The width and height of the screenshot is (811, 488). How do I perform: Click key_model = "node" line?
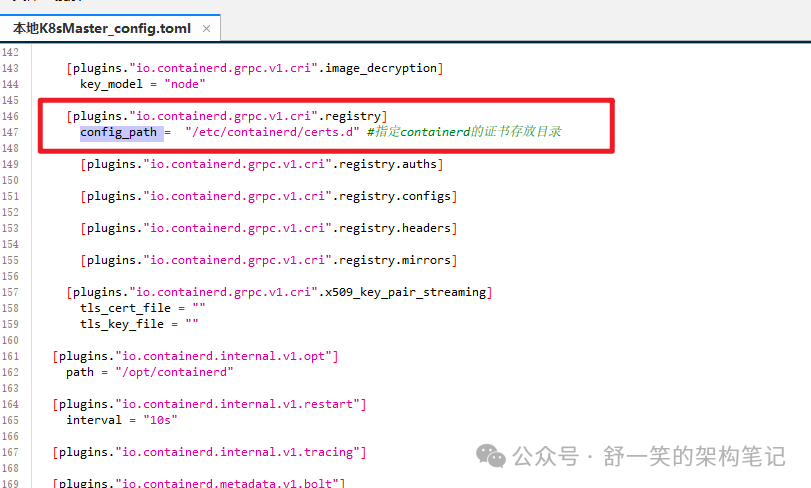pos(143,84)
